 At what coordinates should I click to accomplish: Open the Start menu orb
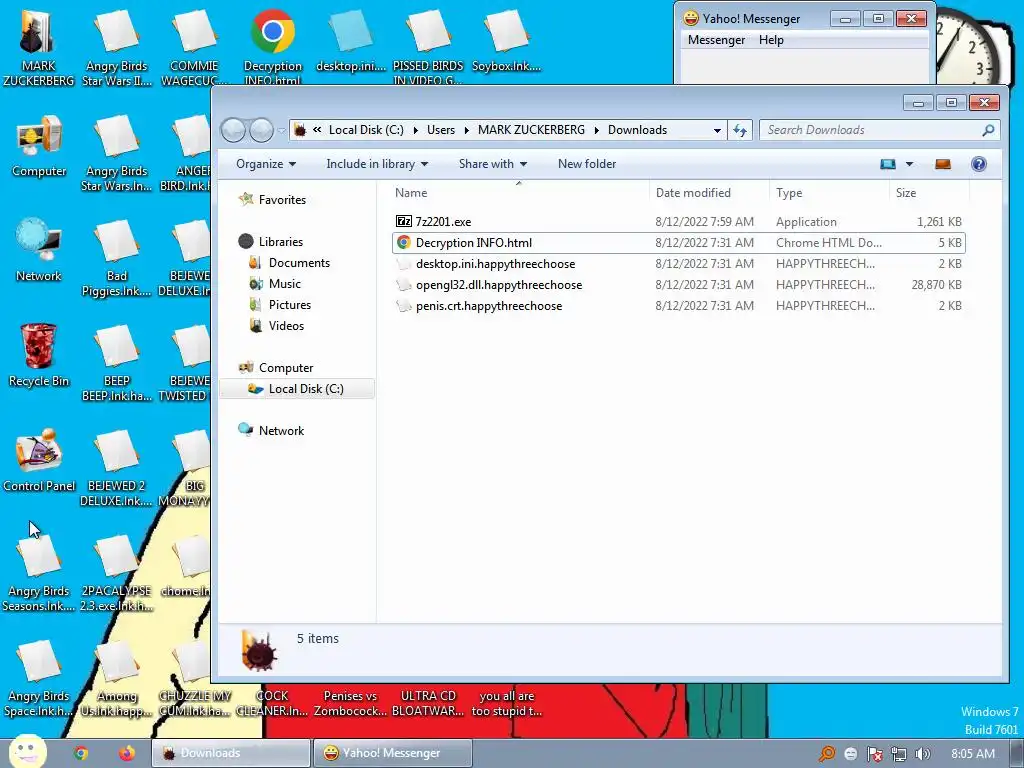pos(27,751)
